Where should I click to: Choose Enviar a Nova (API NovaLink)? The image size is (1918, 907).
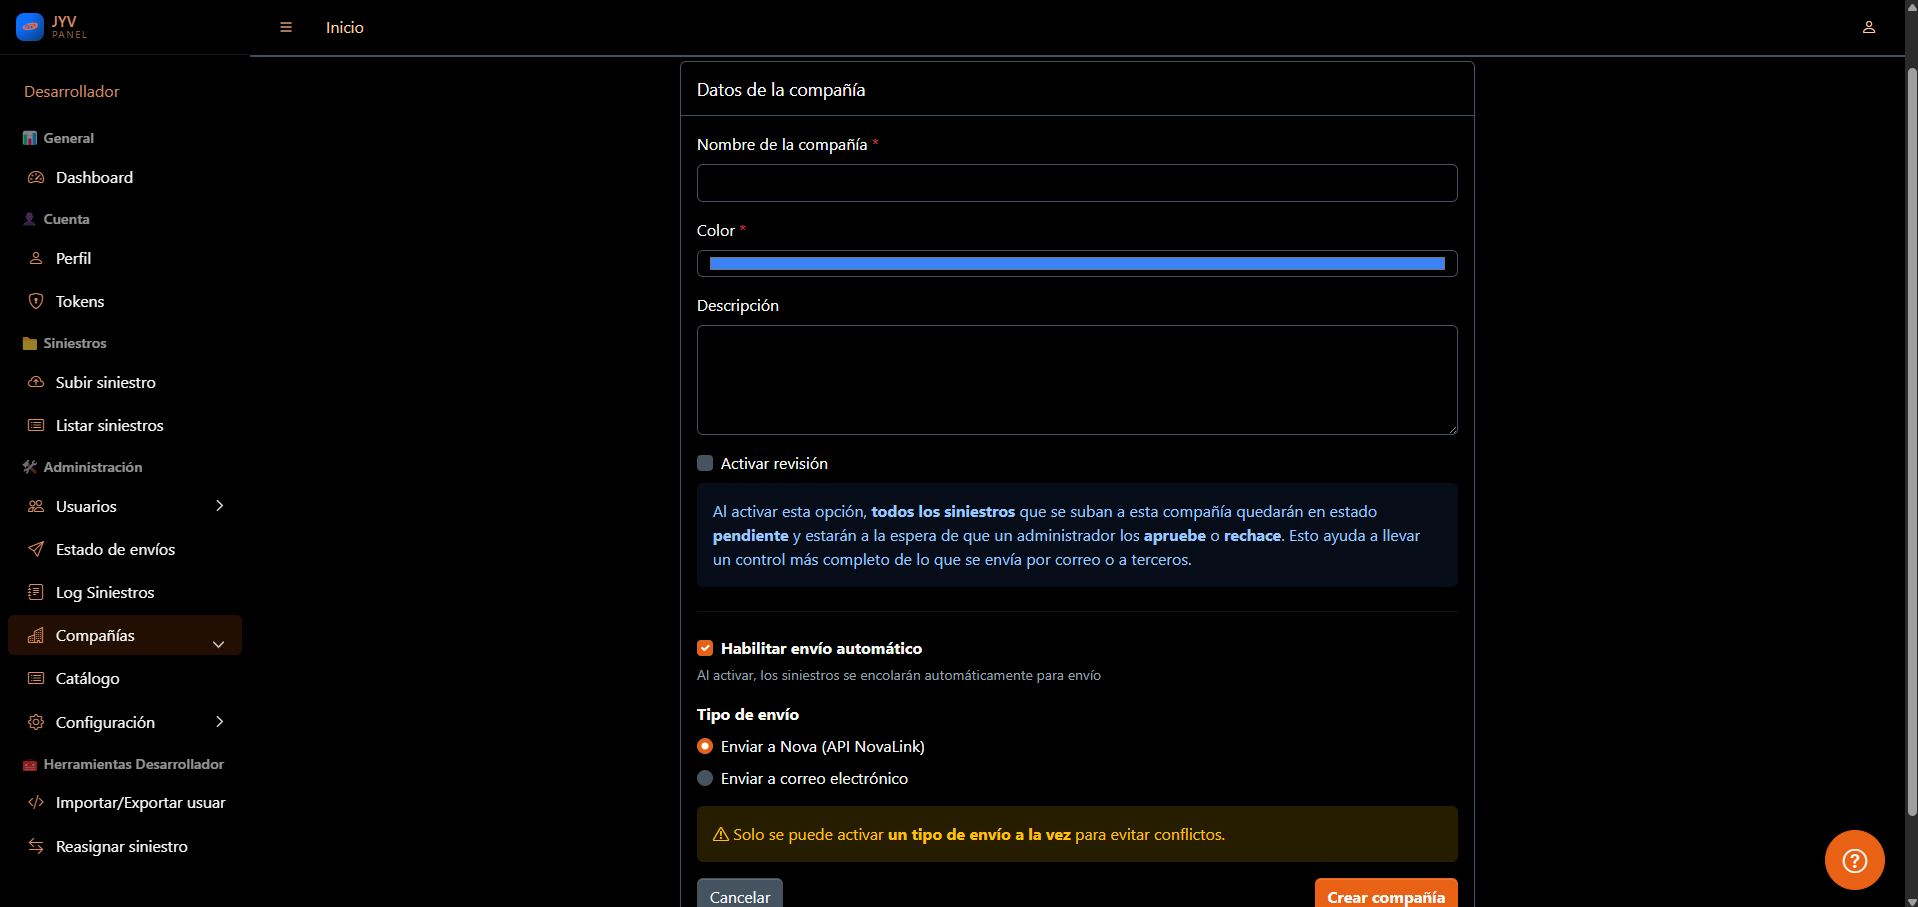point(705,746)
